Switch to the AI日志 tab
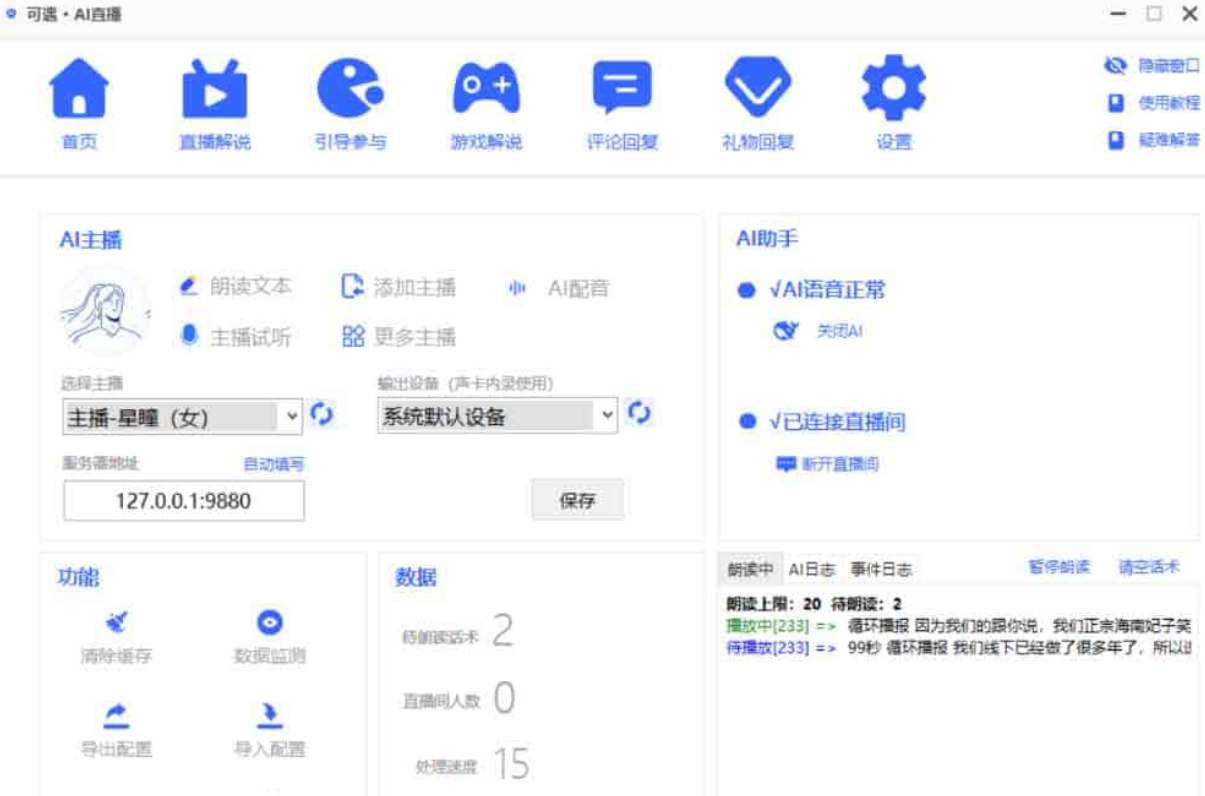Screen dimensions: 1205x796 click(811, 569)
